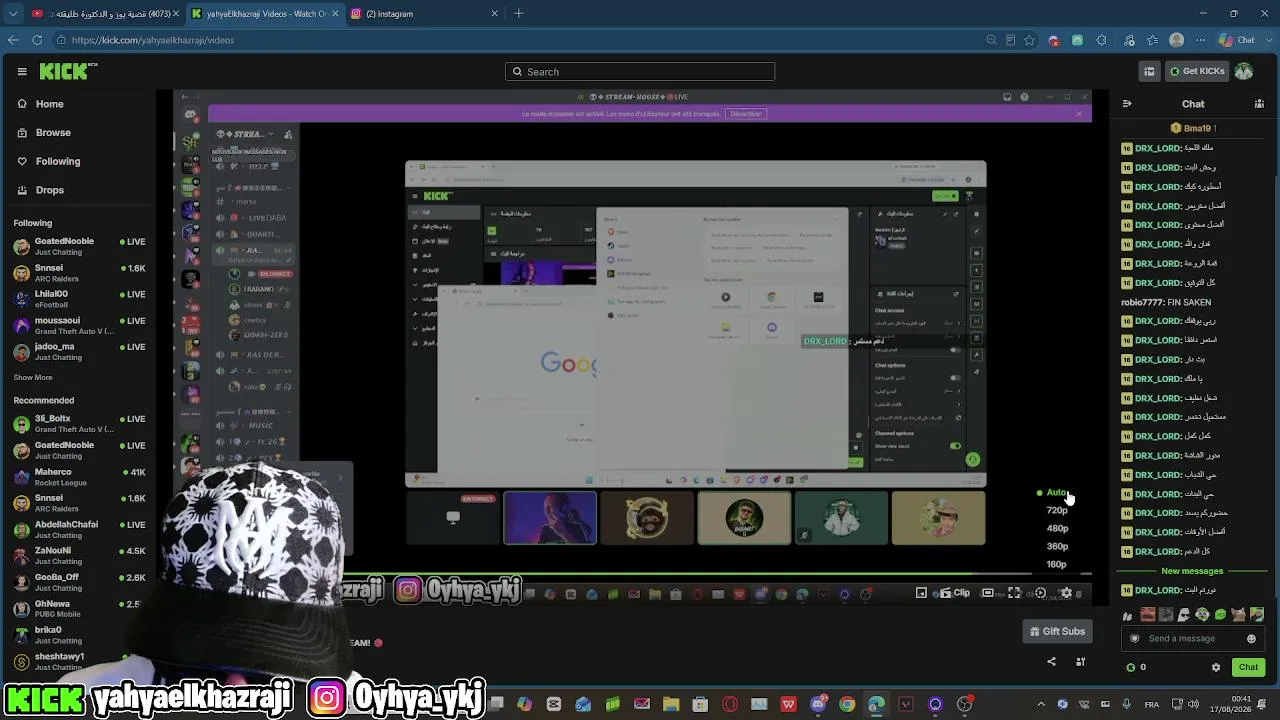
Task: Select Auto video quality
Action: pyautogui.click(x=1055, y=493)
